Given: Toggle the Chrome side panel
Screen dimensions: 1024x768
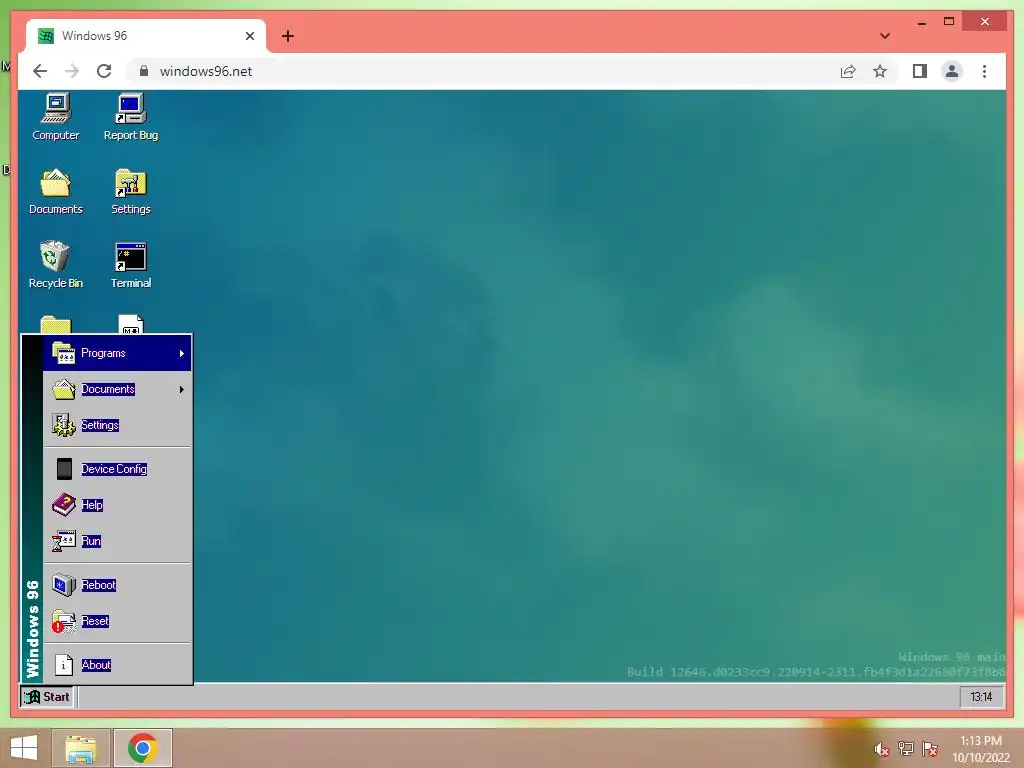Looking at the screenshot, I should [x=920, y=71].
